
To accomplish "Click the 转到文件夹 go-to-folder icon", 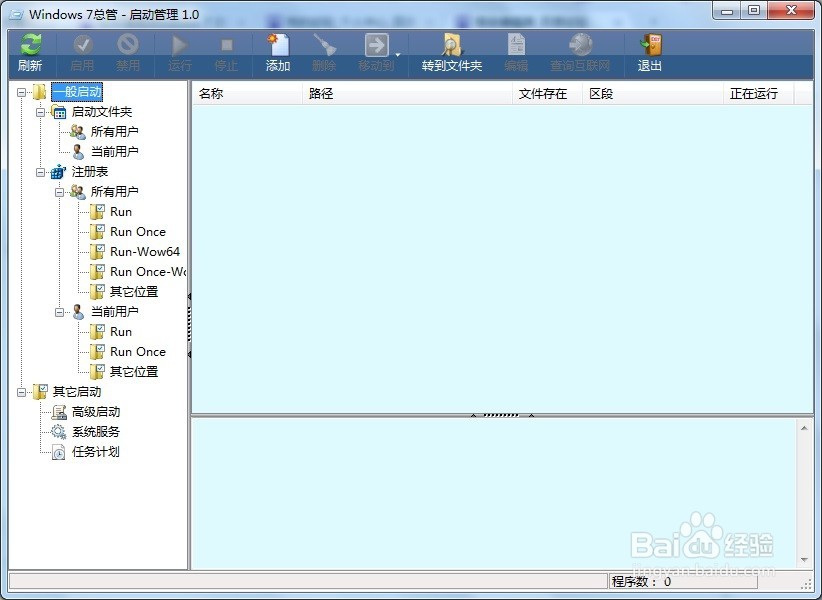I will 452,45.
